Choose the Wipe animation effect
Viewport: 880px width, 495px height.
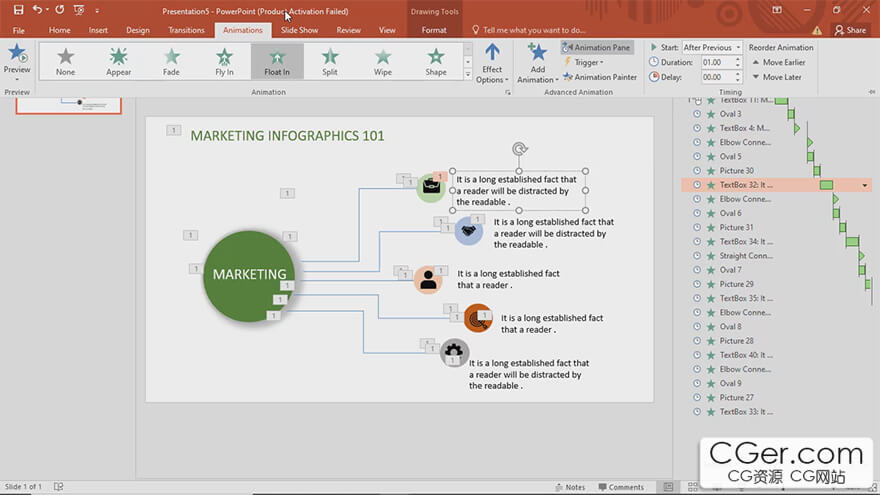tap(383, 61)
